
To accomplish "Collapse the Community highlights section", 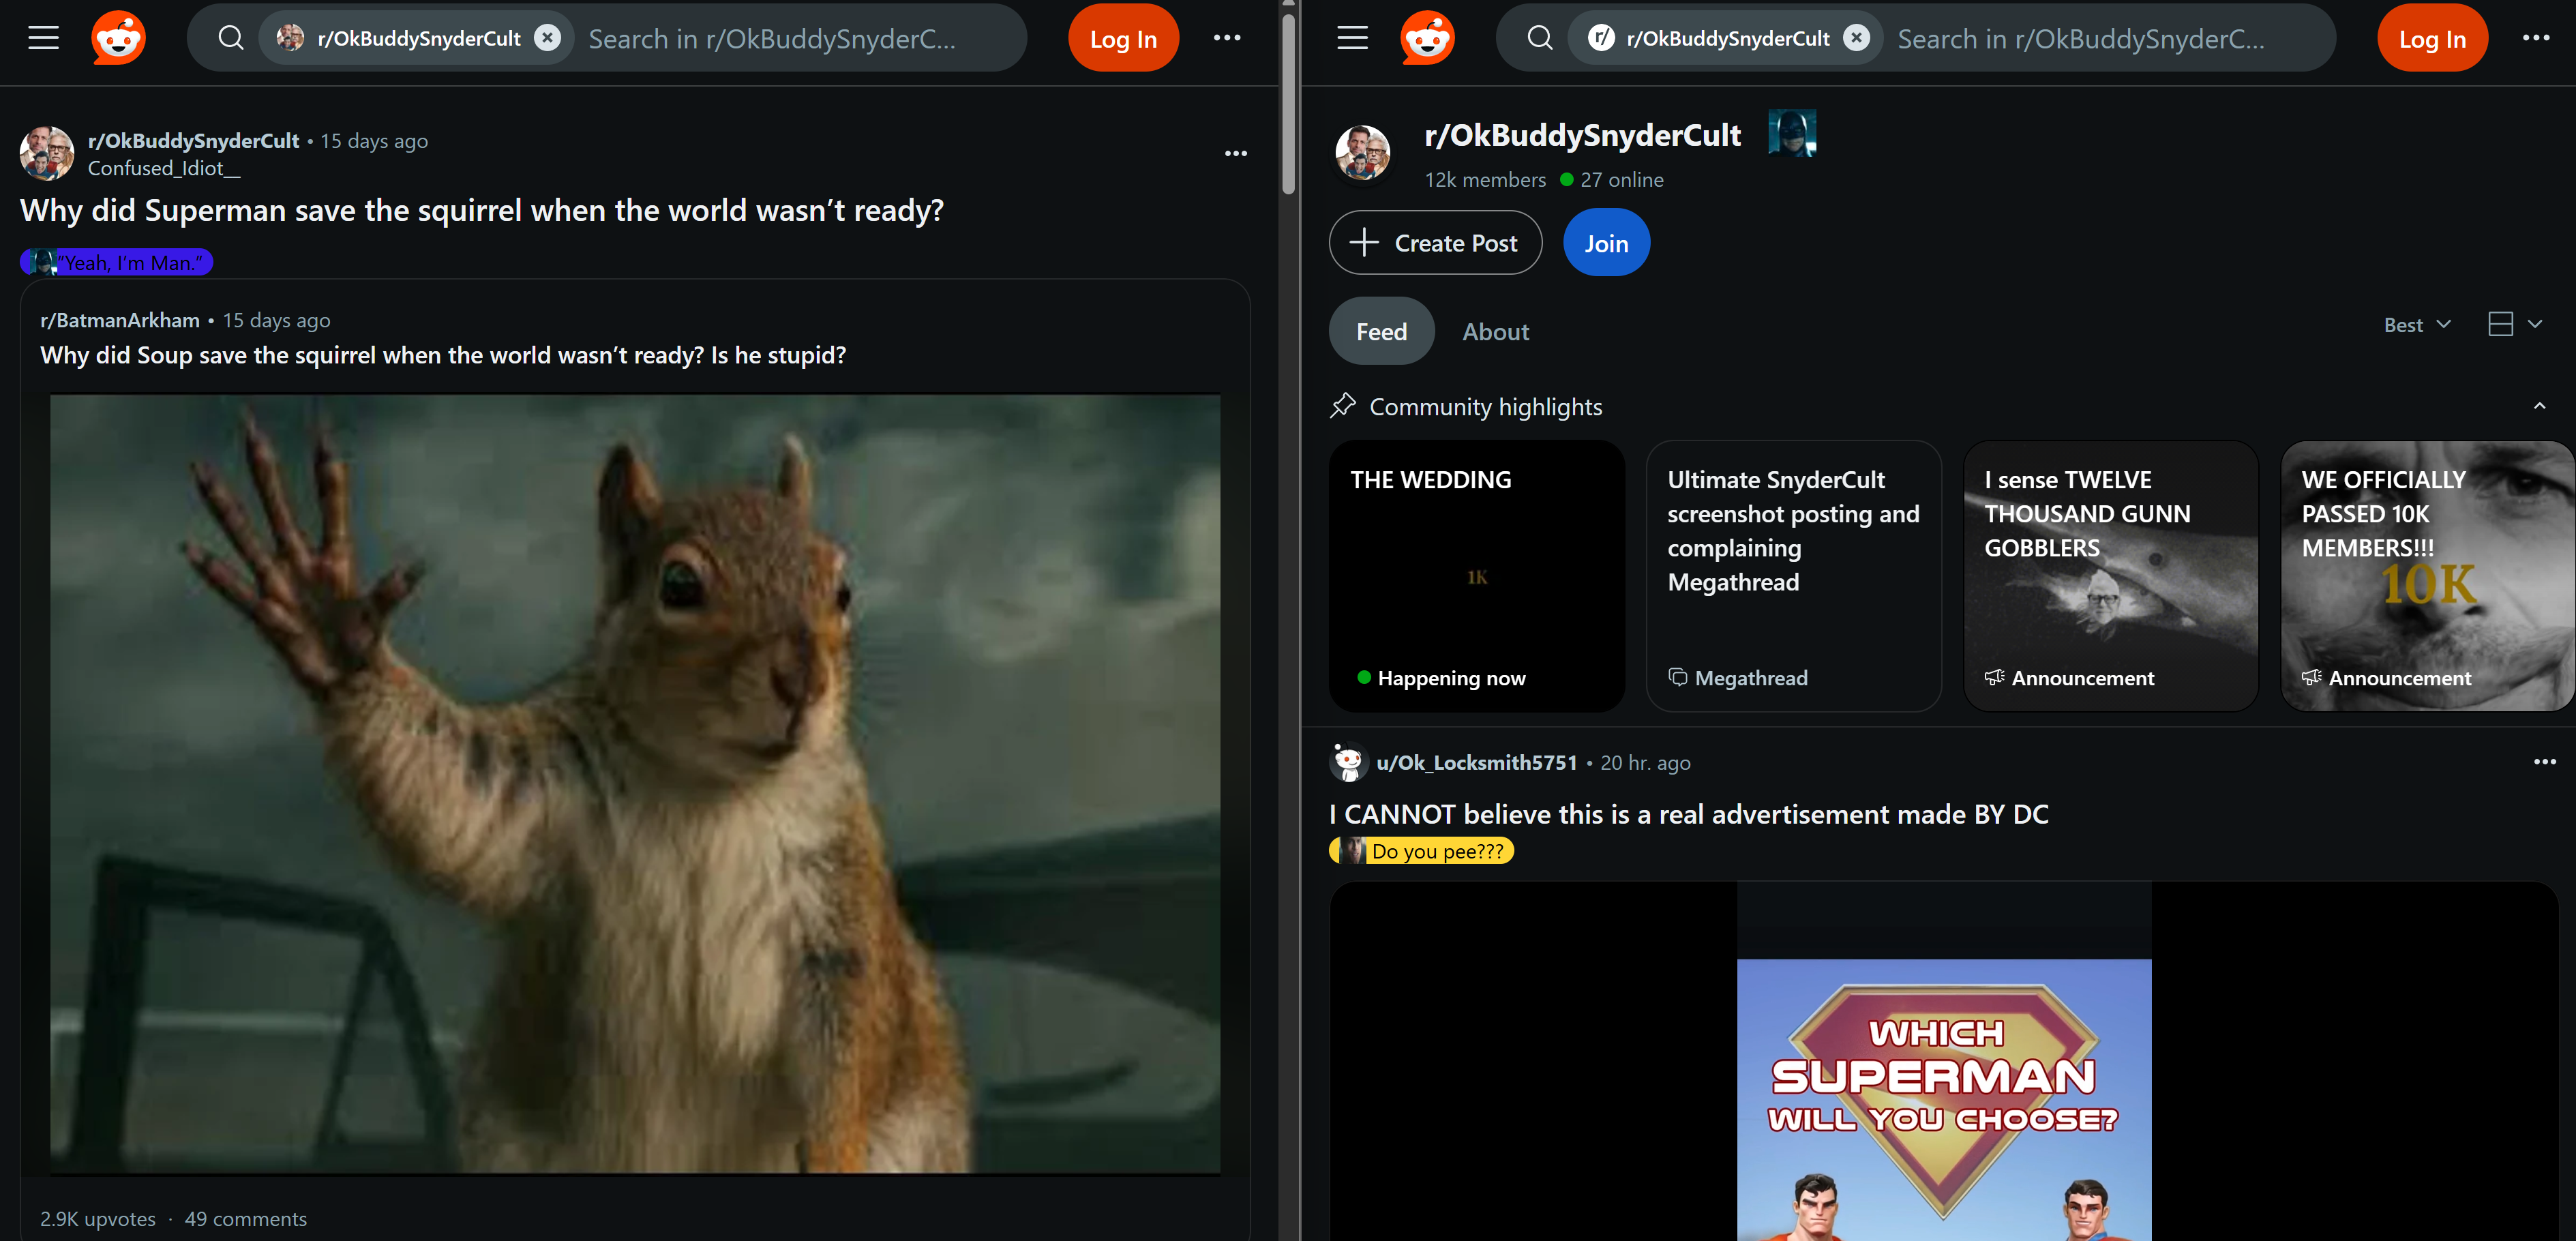I will pyautogui.click(x=2539, y=406).
